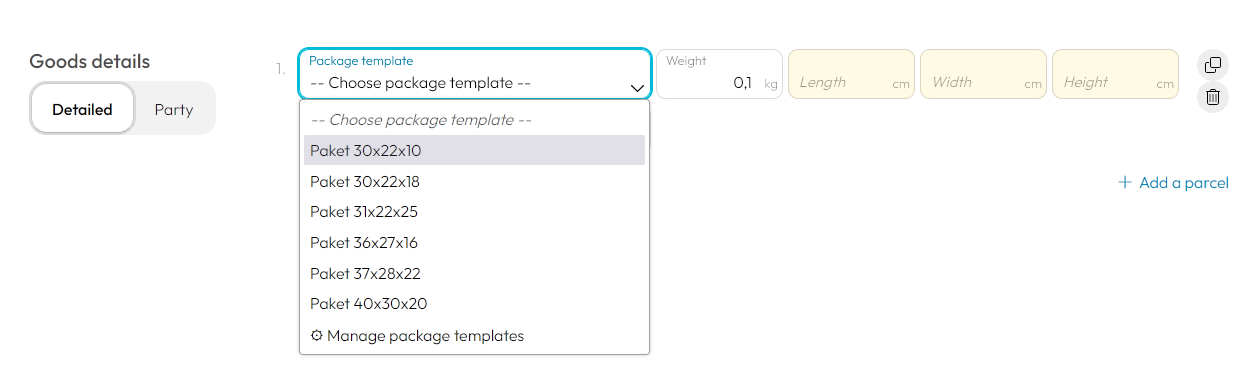Collapse the Package template dropdown chevron

pos(637,87)
